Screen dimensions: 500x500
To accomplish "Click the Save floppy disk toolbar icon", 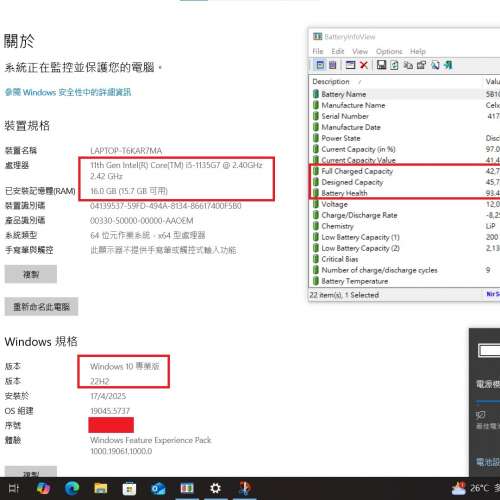I will tap(381, 65).
